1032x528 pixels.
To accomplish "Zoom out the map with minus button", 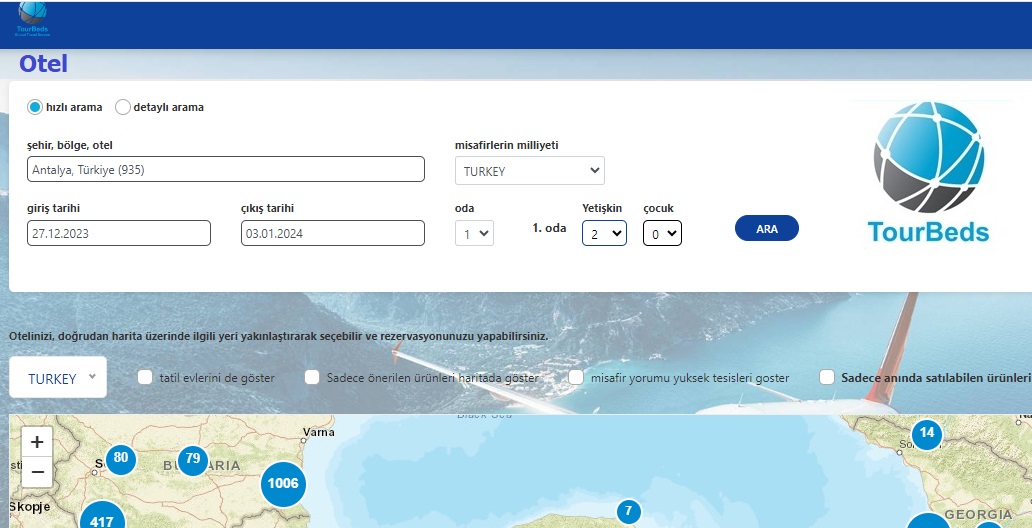I will (x=37, y=472).
